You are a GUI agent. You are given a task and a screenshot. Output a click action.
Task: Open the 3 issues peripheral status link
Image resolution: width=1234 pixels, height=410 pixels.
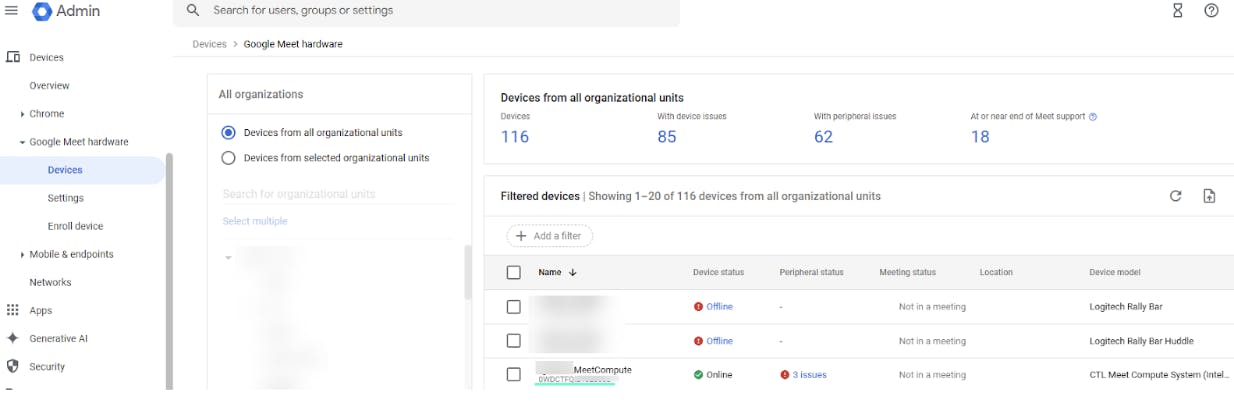[x=809, y=375]
